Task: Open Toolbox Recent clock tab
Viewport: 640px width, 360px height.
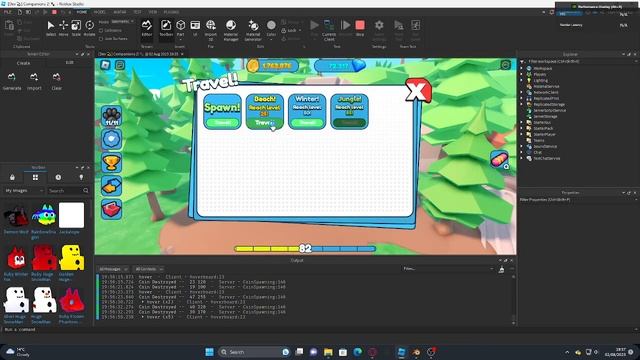Action: 58,177
